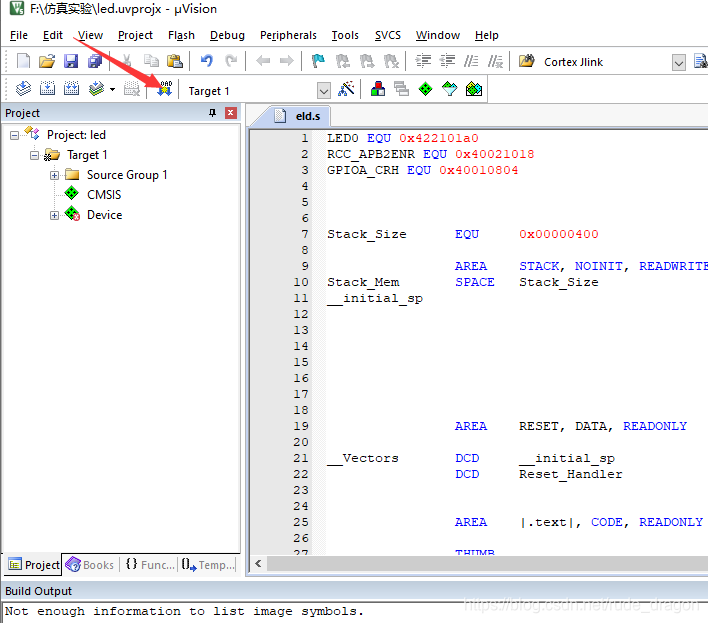Image resolution: width=708 pixels, height=623 pixels.
Task: Open the Project menu
Action: point(135,35)
